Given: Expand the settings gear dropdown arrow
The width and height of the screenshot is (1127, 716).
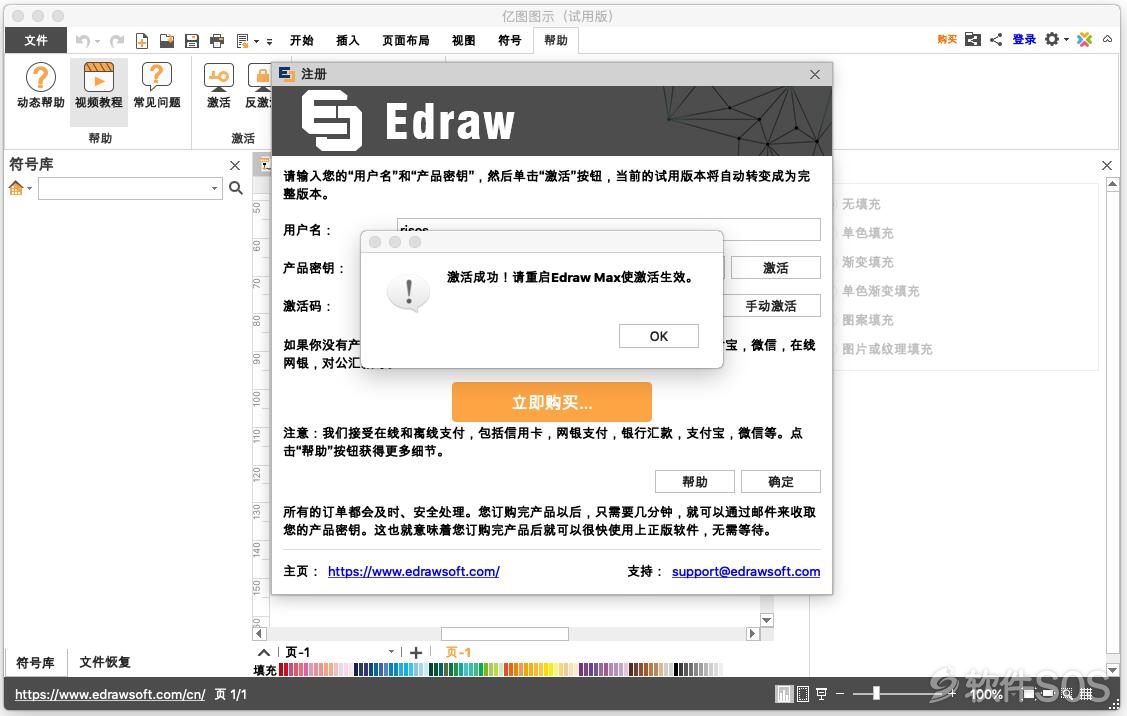Looking at the screenshot, I should coord(1066,40).
